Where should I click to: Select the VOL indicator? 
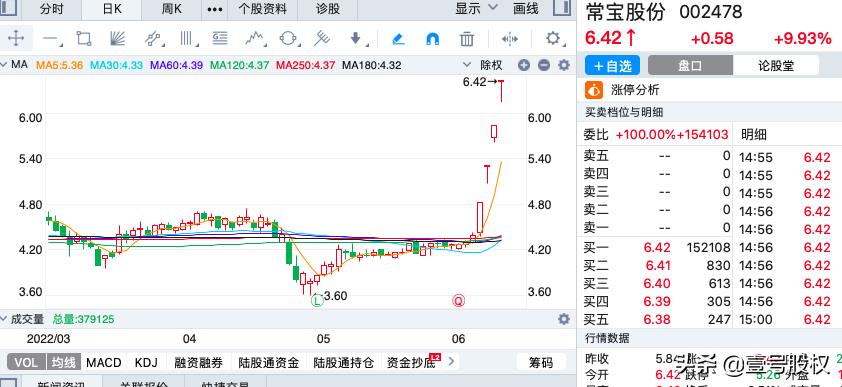[x=26, y=362]
